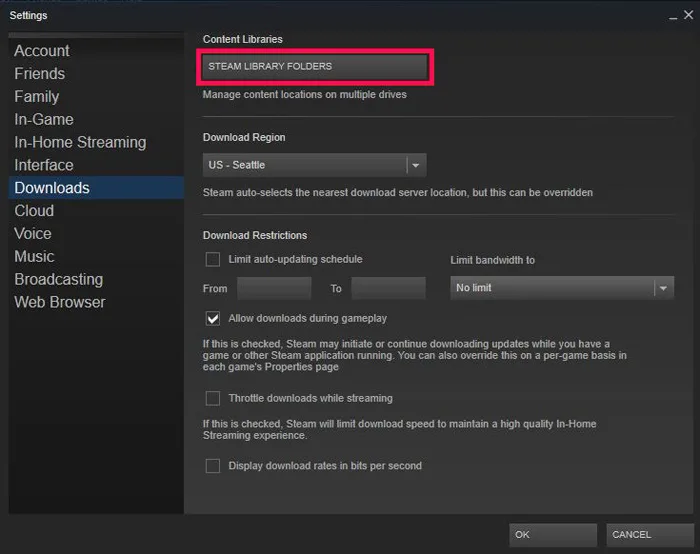700x554 pixels.
Task: Confirm settings with the OK button
Action: [553, 535]
